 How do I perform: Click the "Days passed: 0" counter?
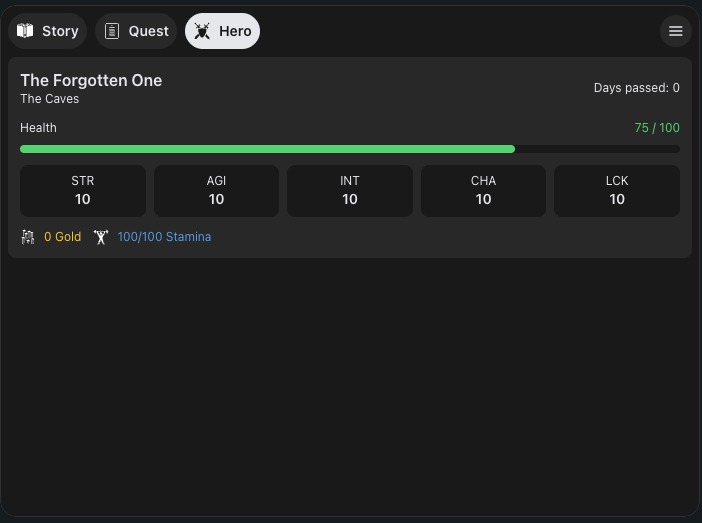tap(637, 88)
